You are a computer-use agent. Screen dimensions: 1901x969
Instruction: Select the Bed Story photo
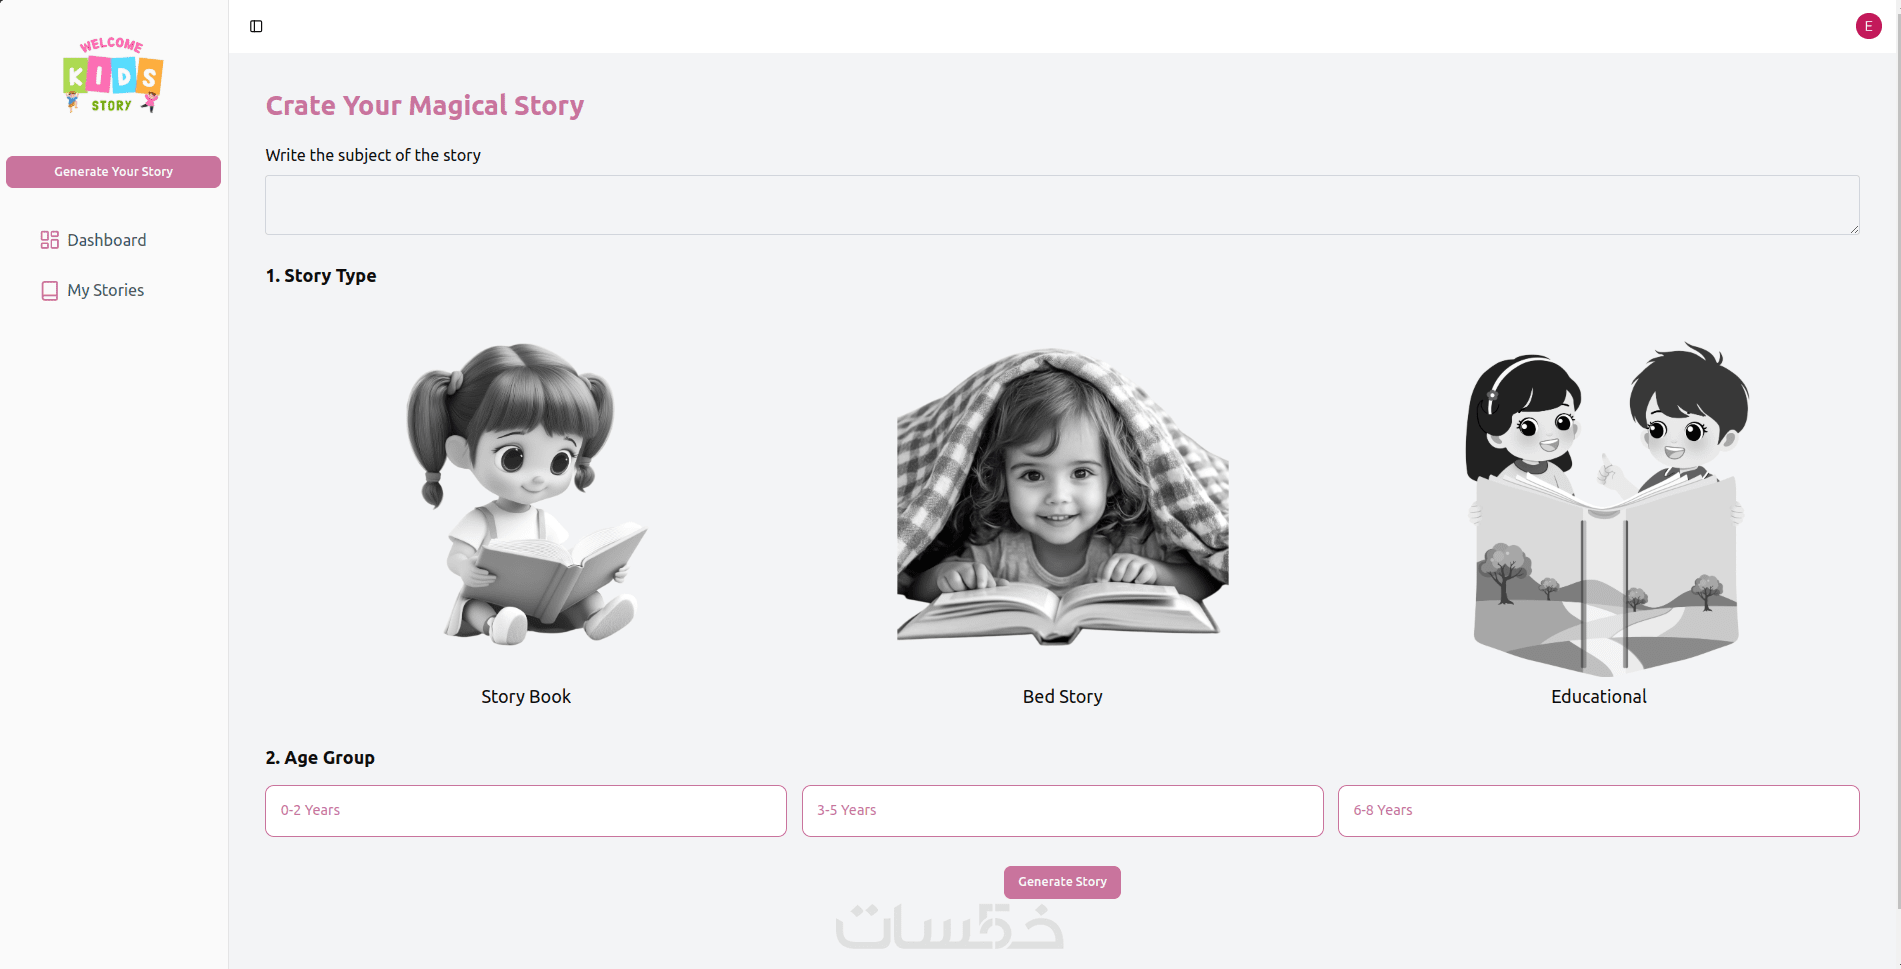1062,496
